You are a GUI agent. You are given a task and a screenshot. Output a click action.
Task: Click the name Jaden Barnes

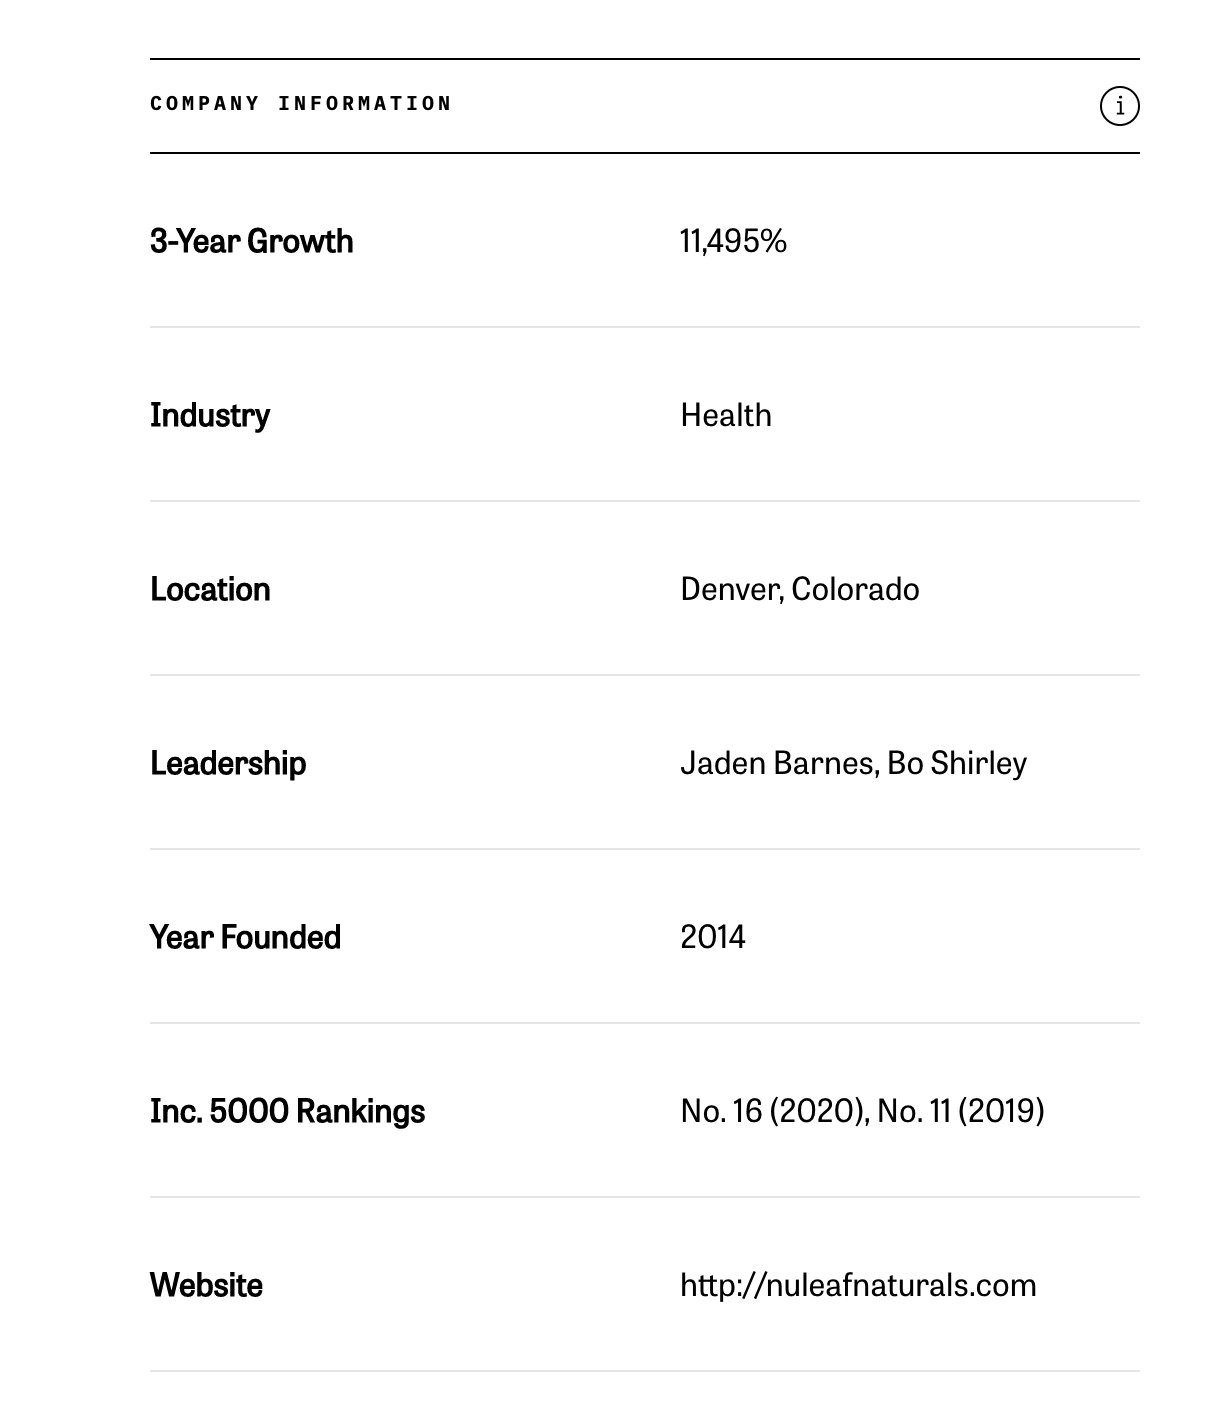click(x=778, y=763)
